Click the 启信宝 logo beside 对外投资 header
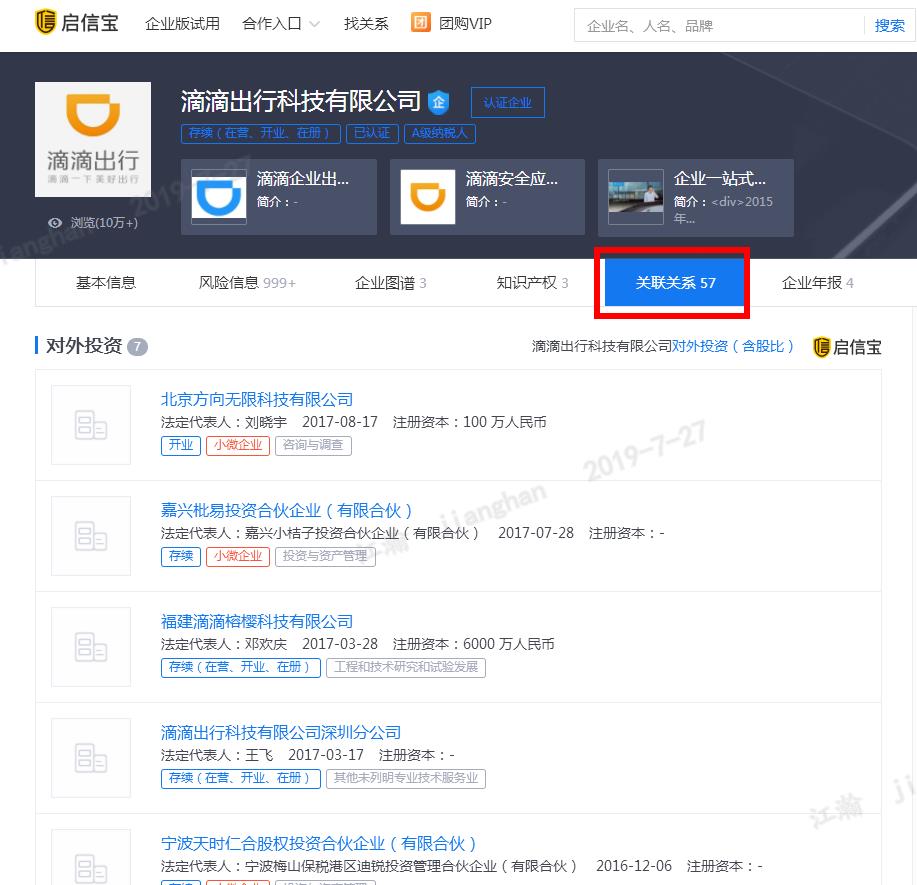 click(847, 347)
